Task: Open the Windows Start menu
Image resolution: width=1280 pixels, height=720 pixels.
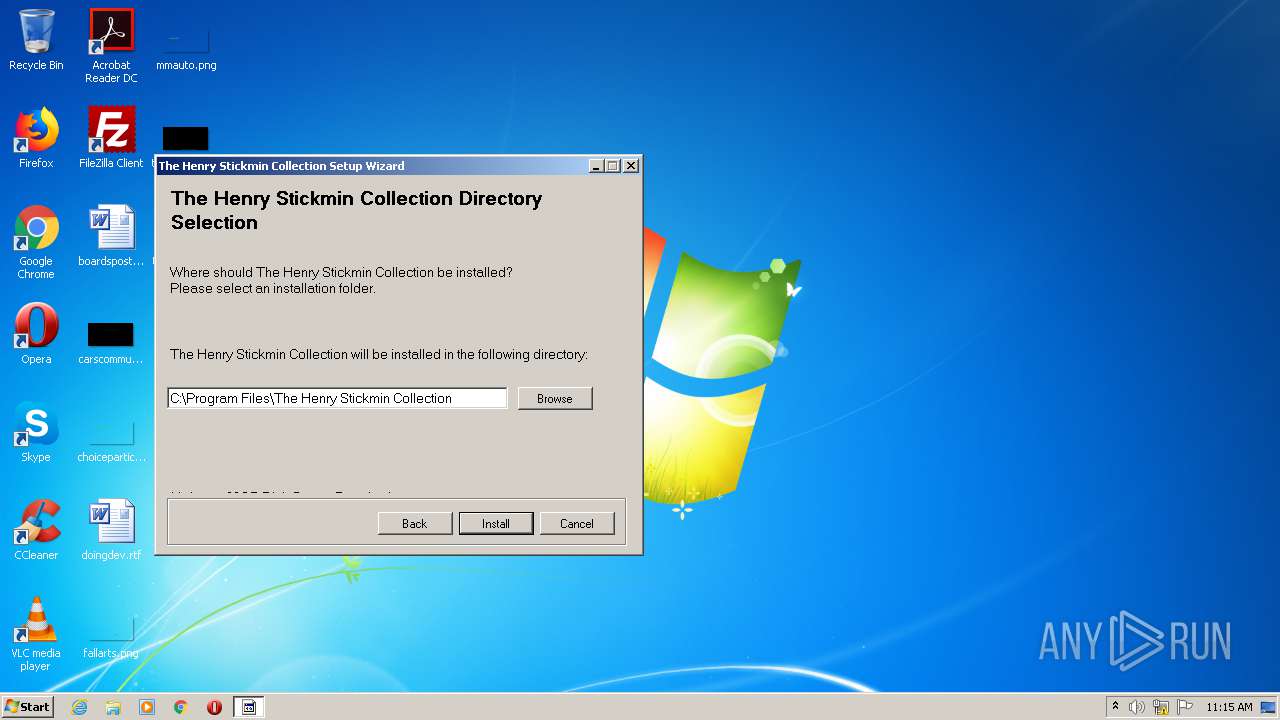Action: (27, 707)
